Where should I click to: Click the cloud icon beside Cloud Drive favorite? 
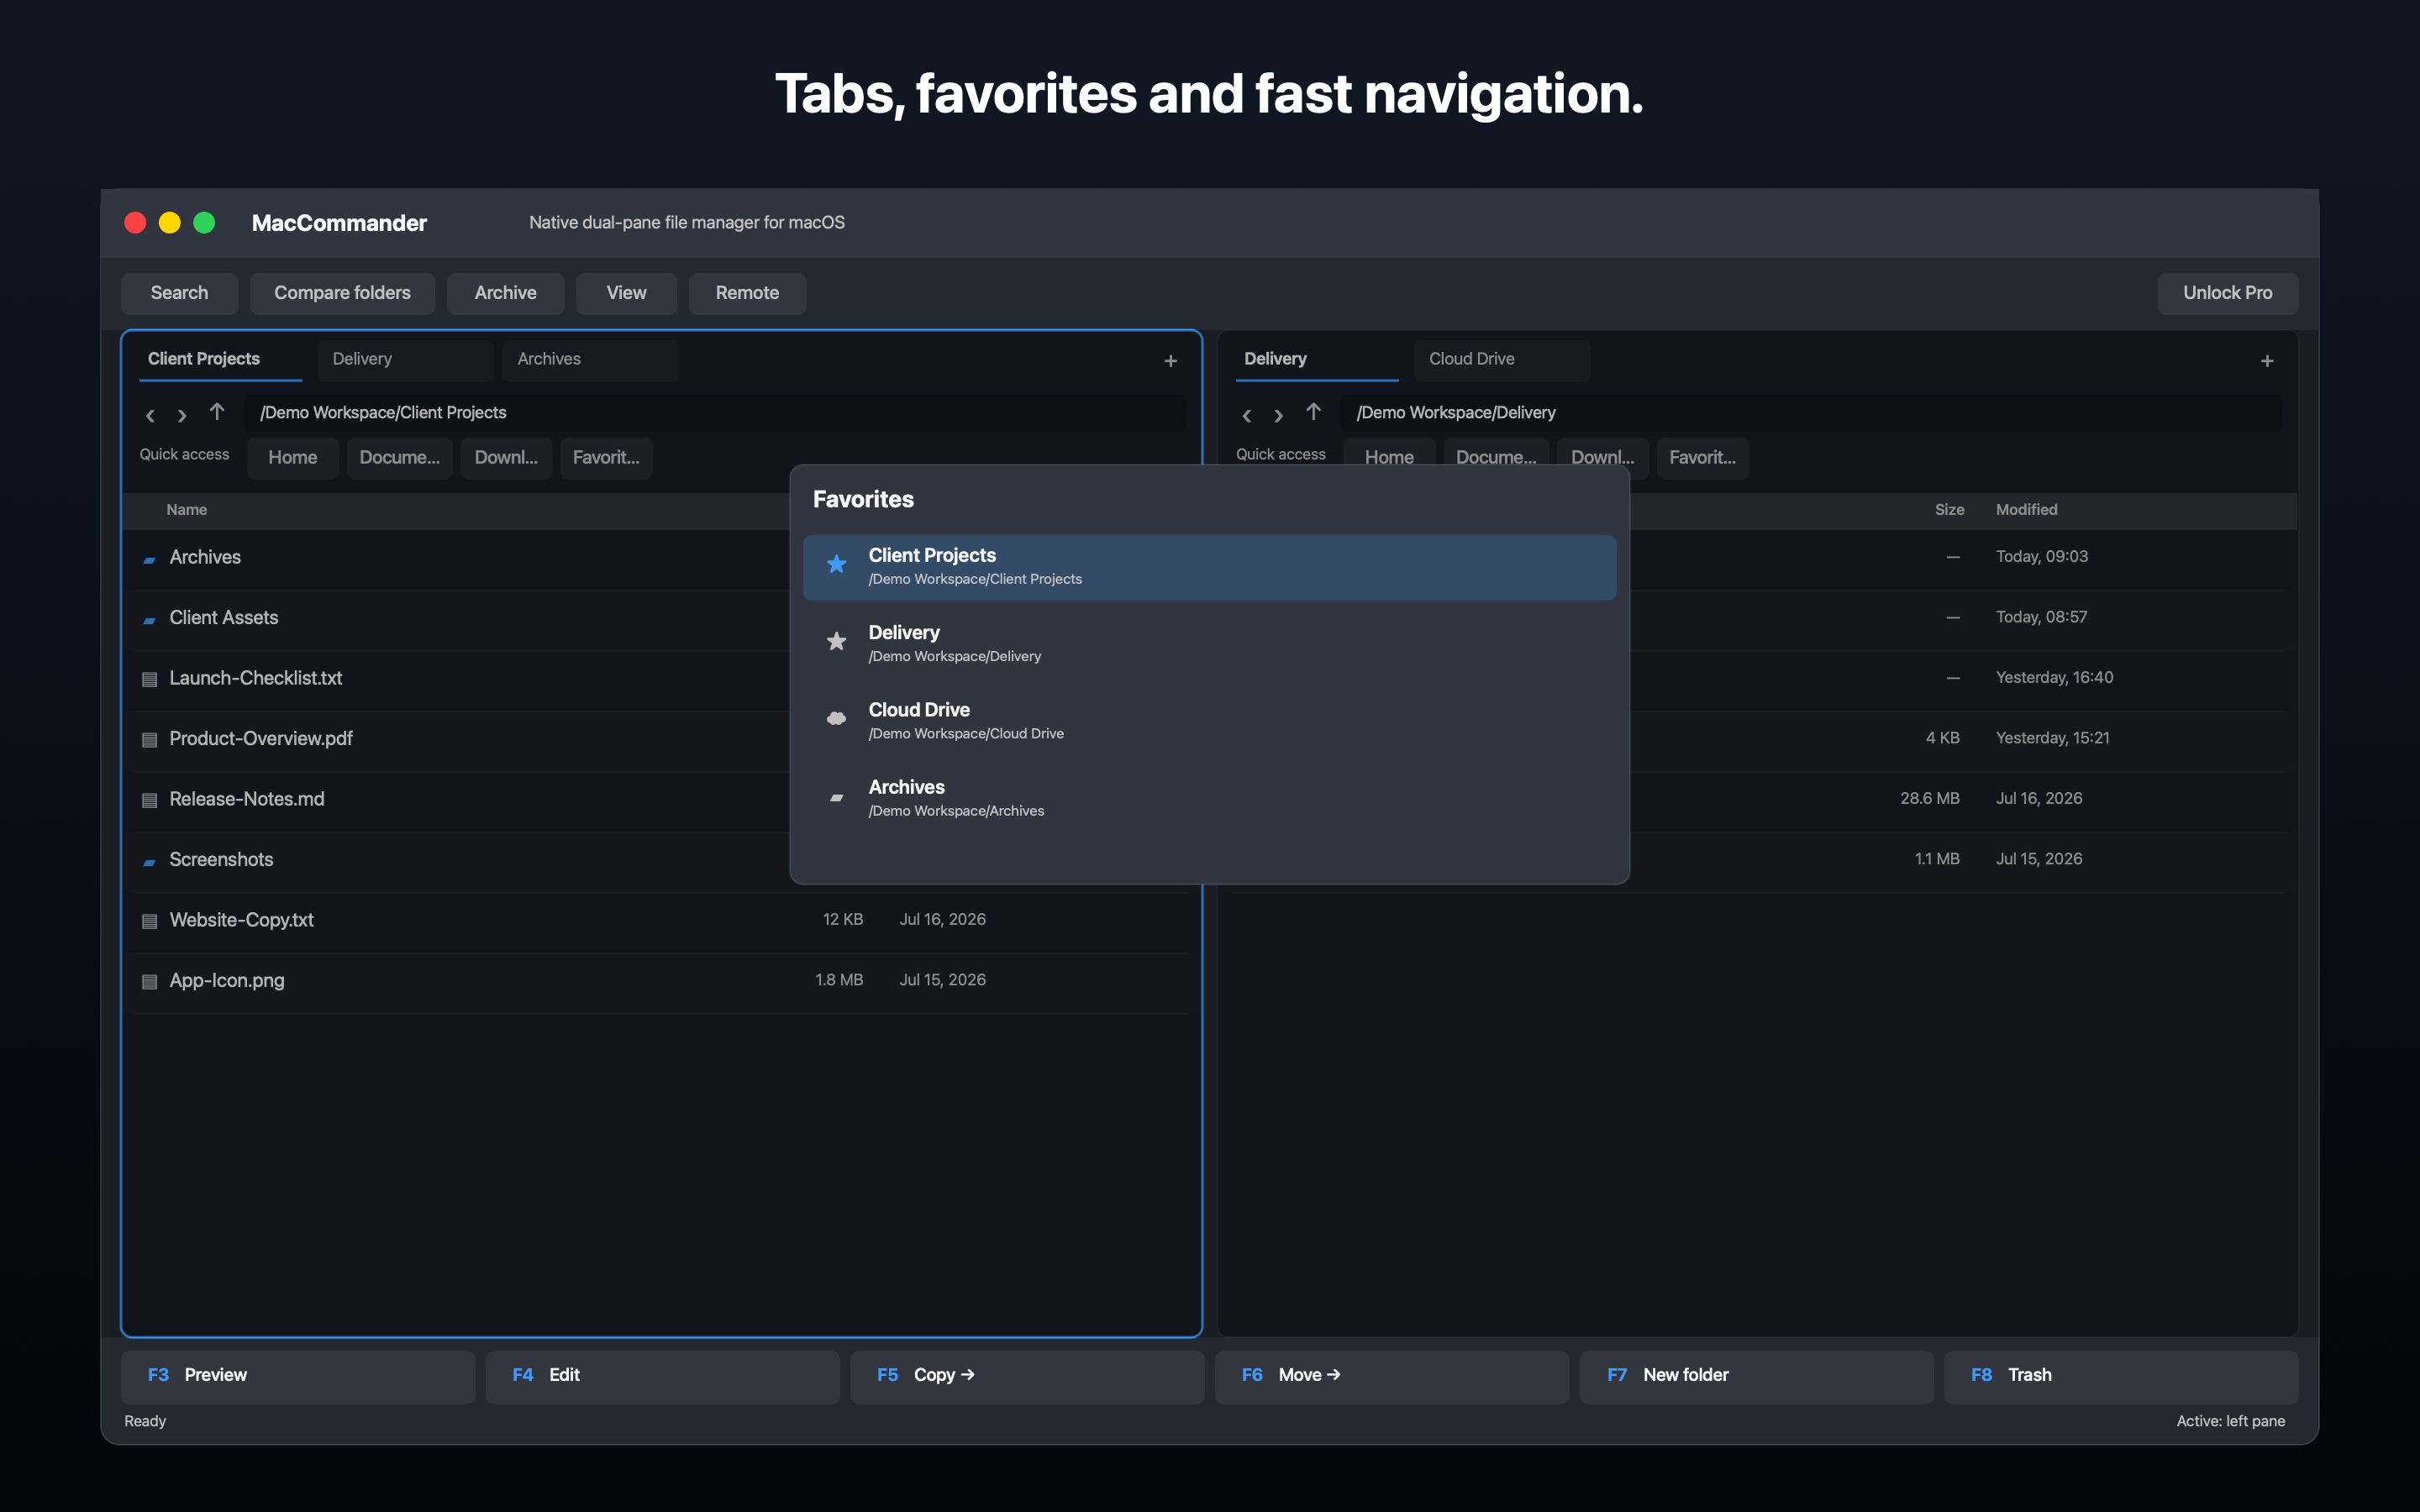tap(837, 719)
